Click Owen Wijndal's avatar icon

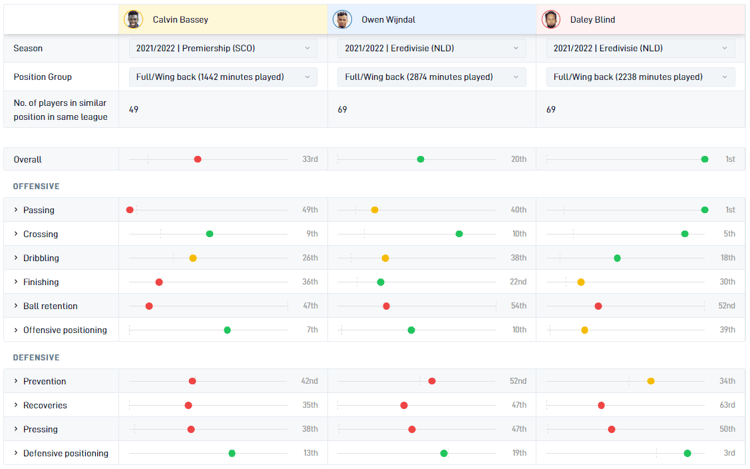pos(343,19)
